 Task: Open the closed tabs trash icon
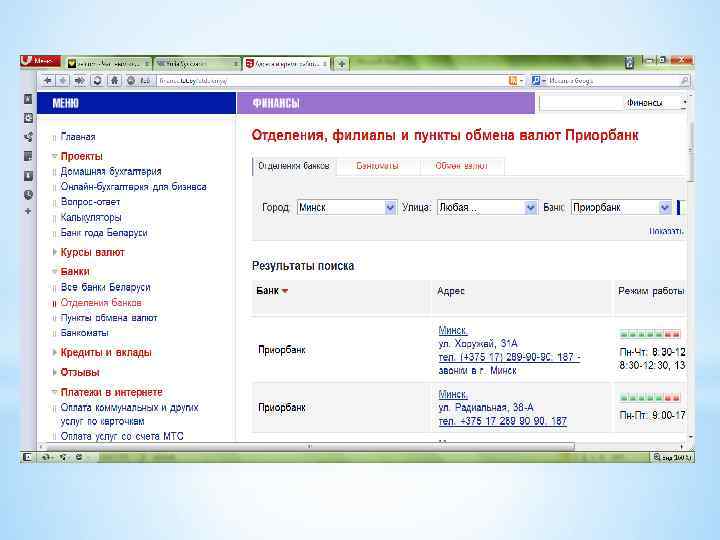(x=629, y=62)
